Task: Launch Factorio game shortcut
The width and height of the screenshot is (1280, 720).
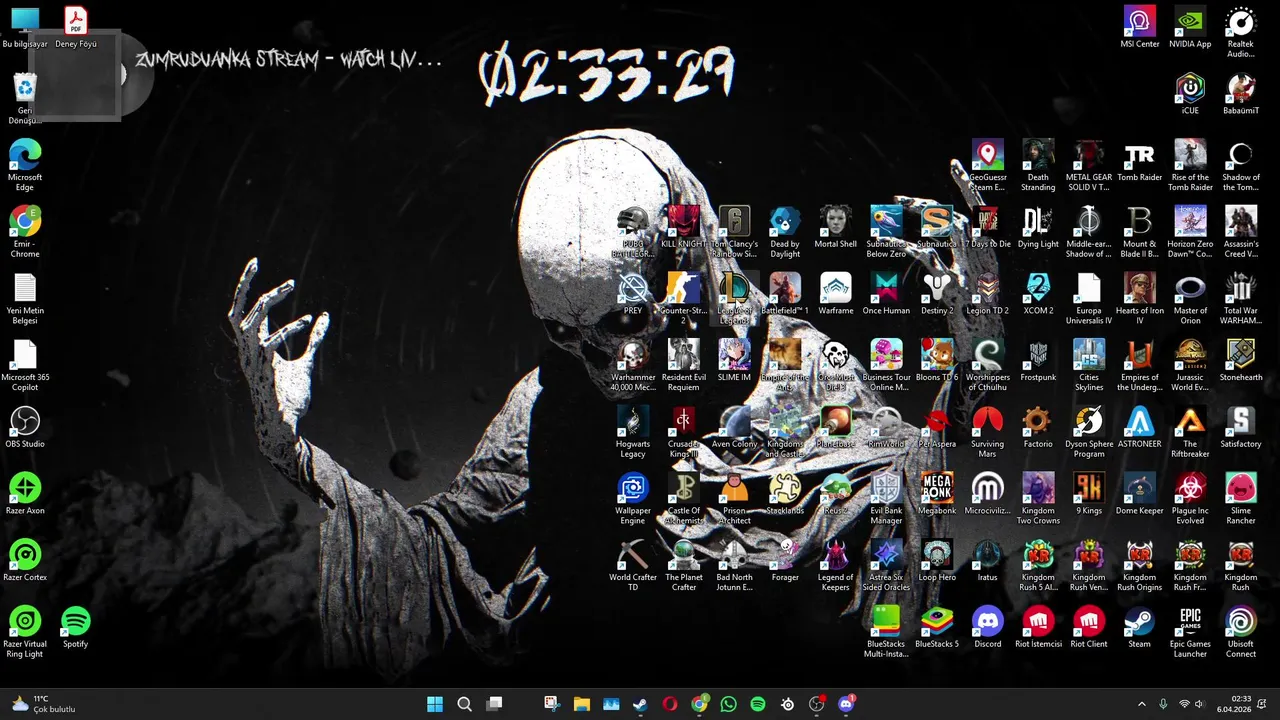Action: click(x=1038, y=427)
